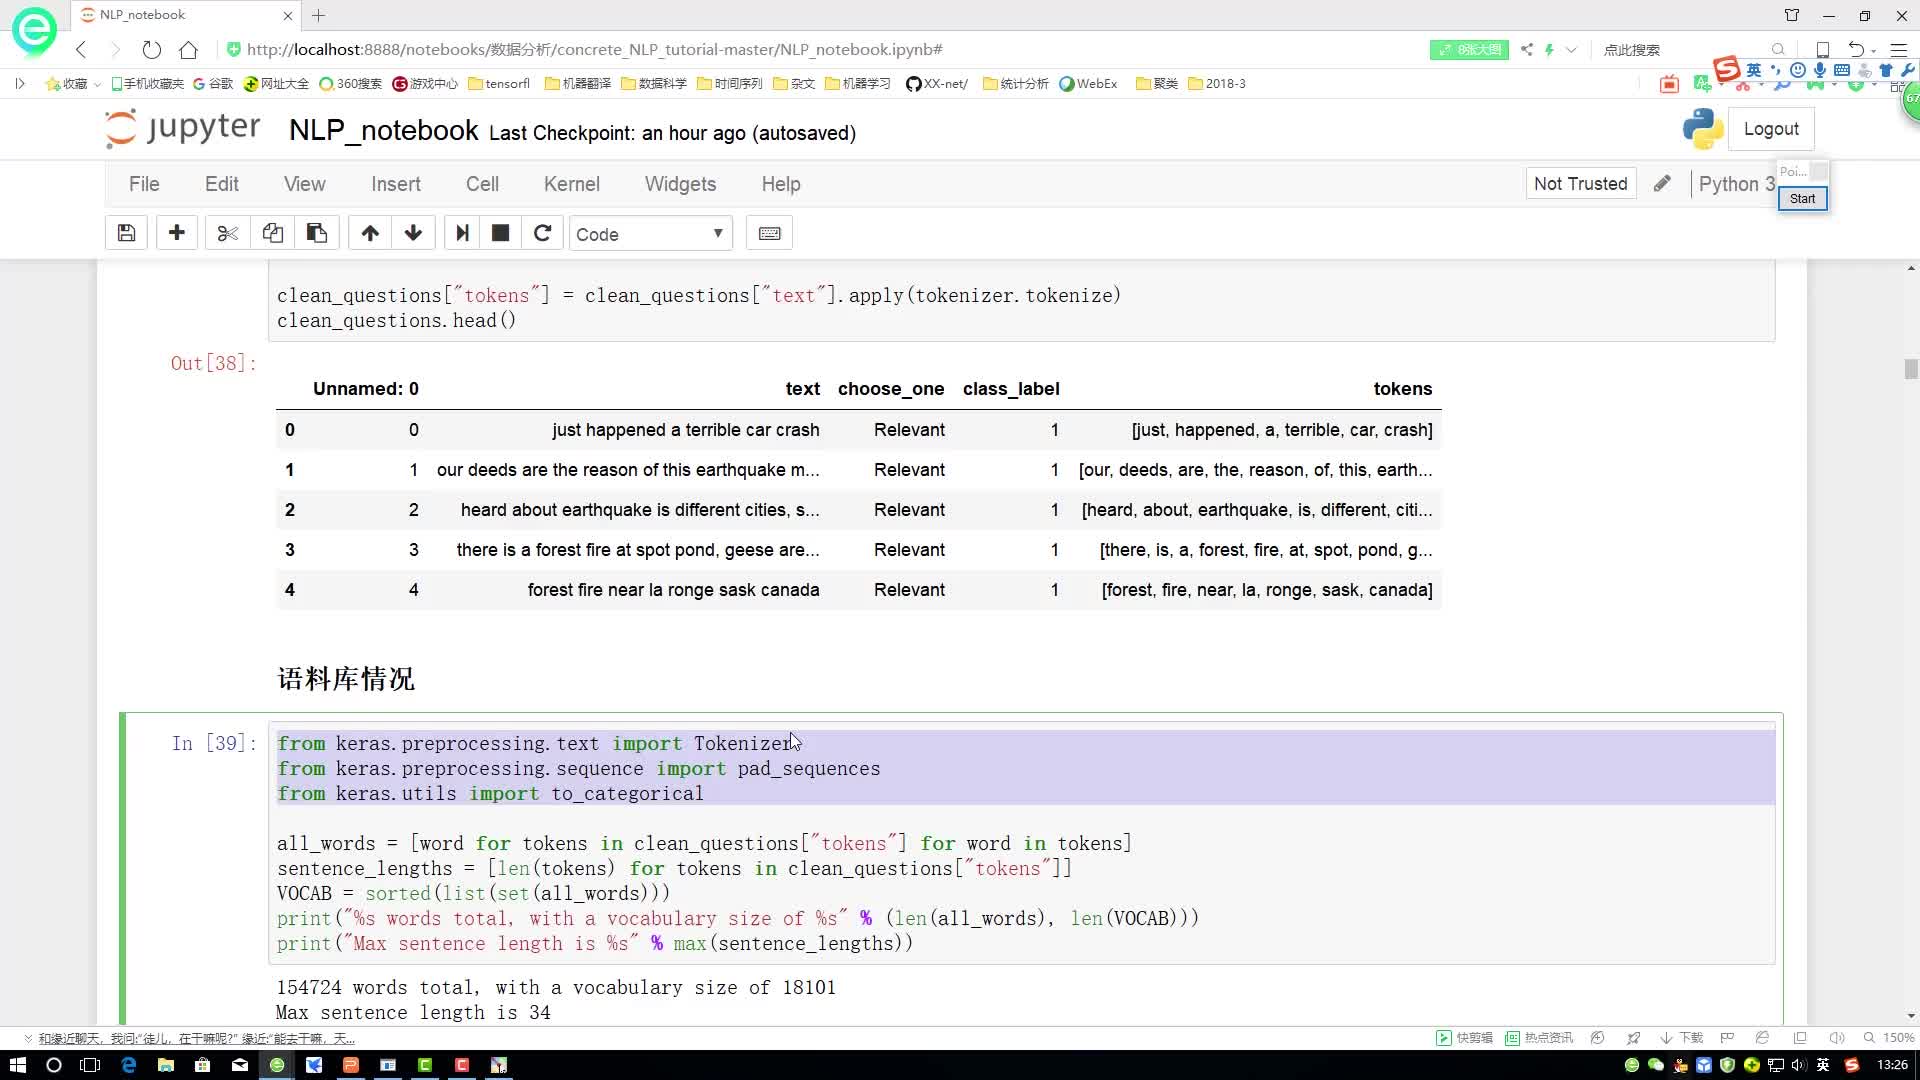Open the 时间序列 bookmark folder
This screenshot has width=1920, height=1080.
730,83
